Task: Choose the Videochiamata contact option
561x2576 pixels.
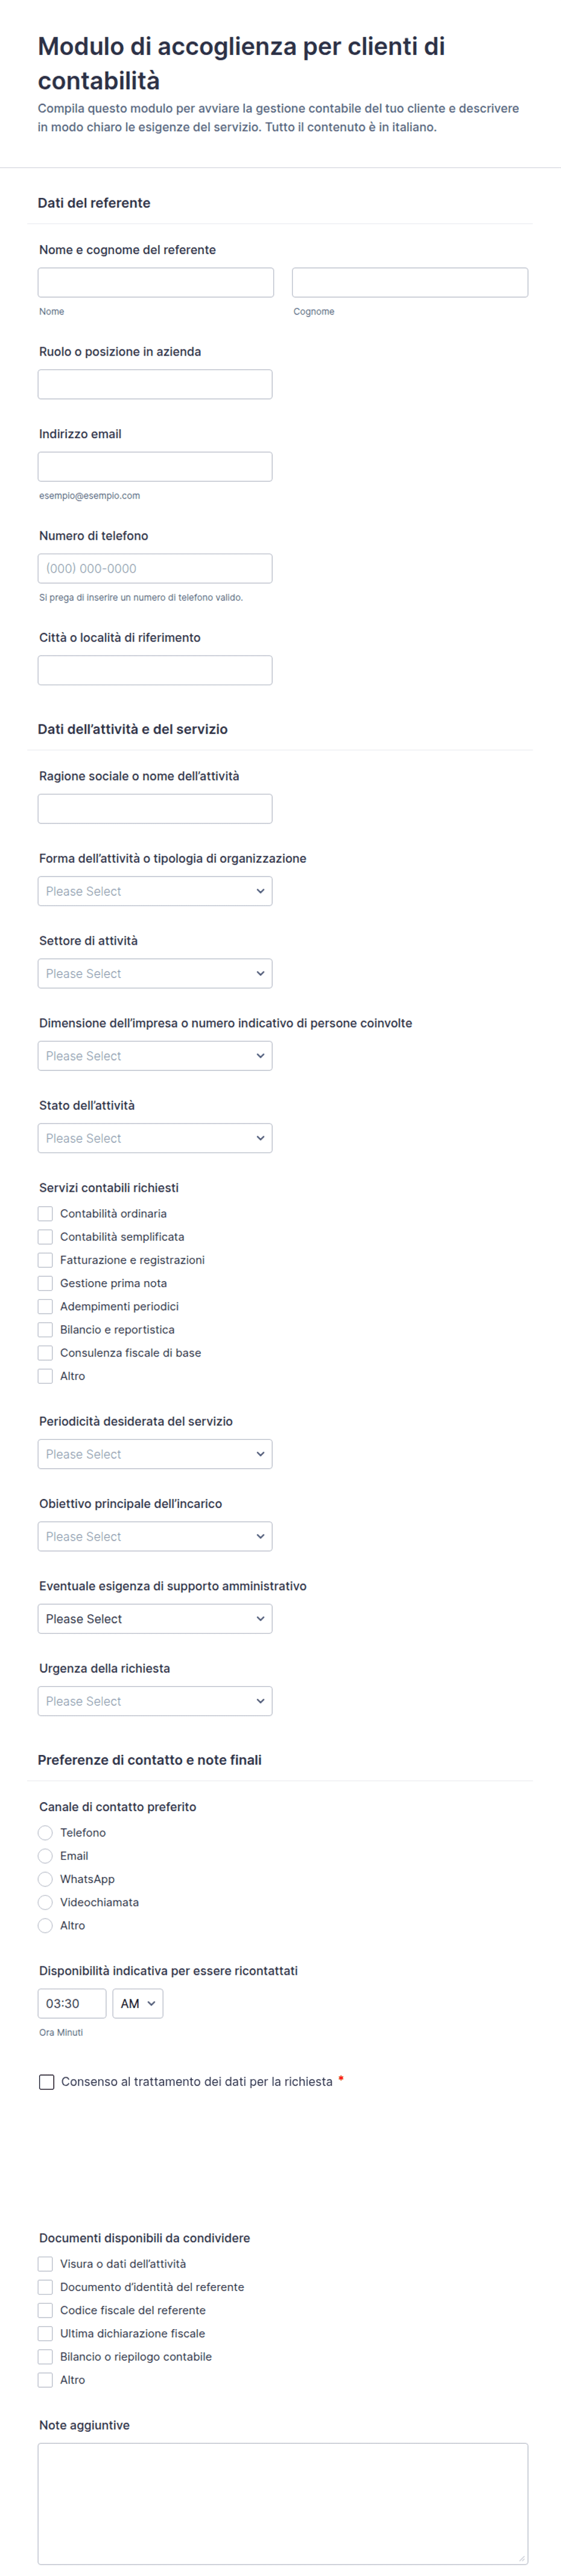Action: [45, 1902]
